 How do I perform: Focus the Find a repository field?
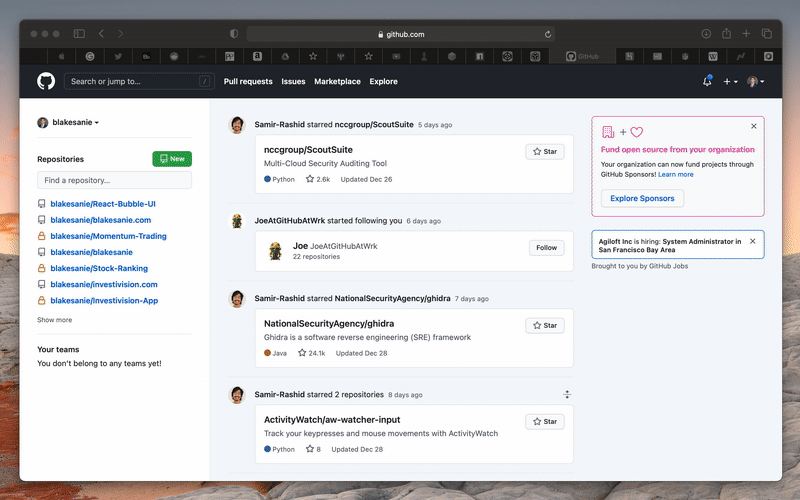click(x=114, y=180)
